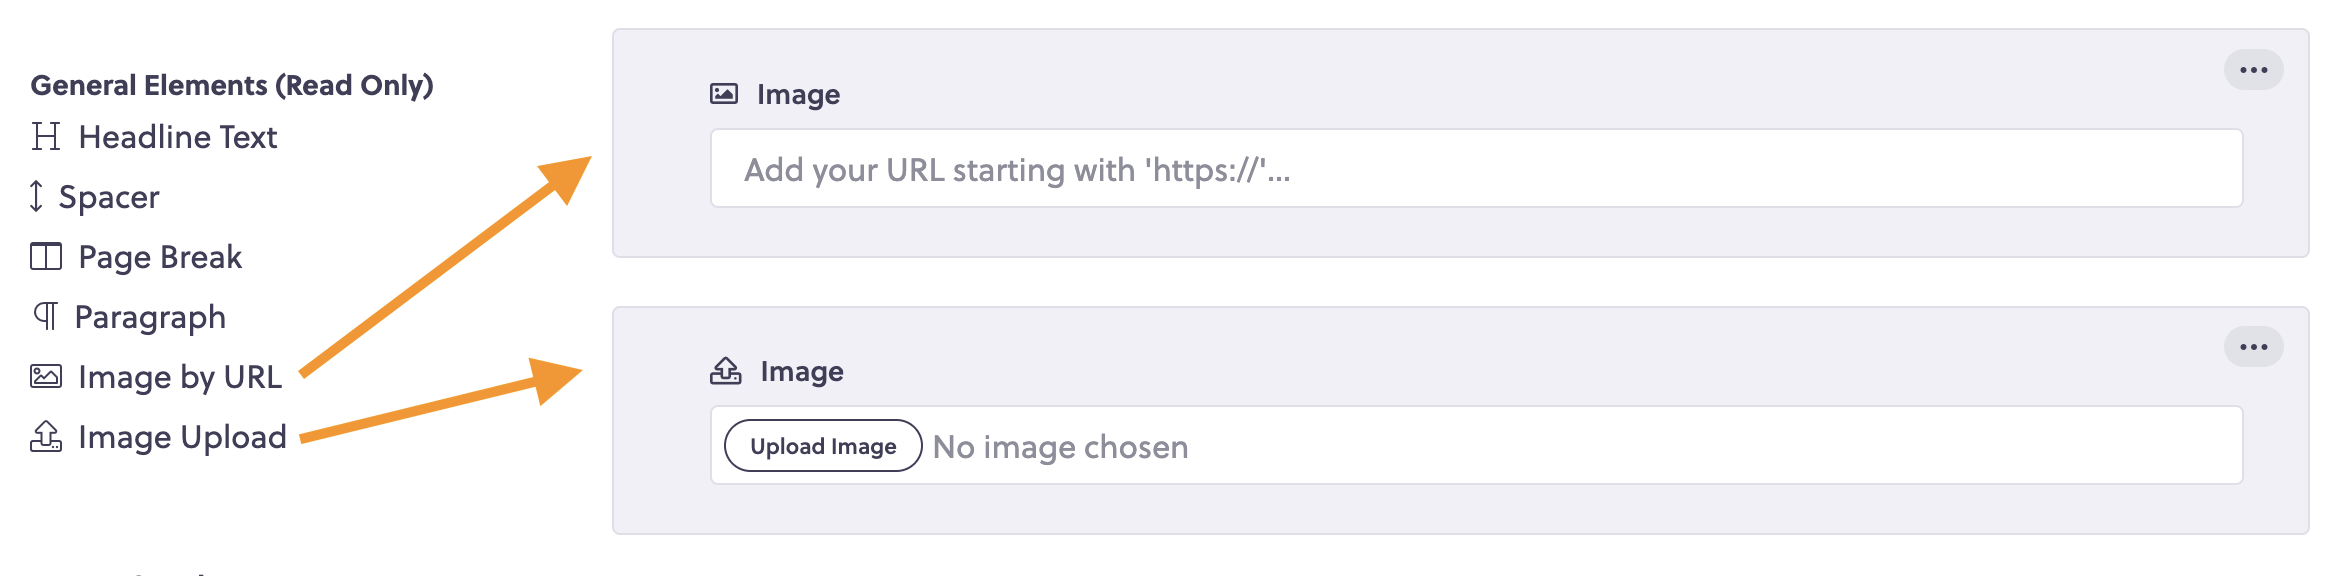Click the Paragraph pilcrow icon
Screen dimensions: 2330x576
[46, 316]
